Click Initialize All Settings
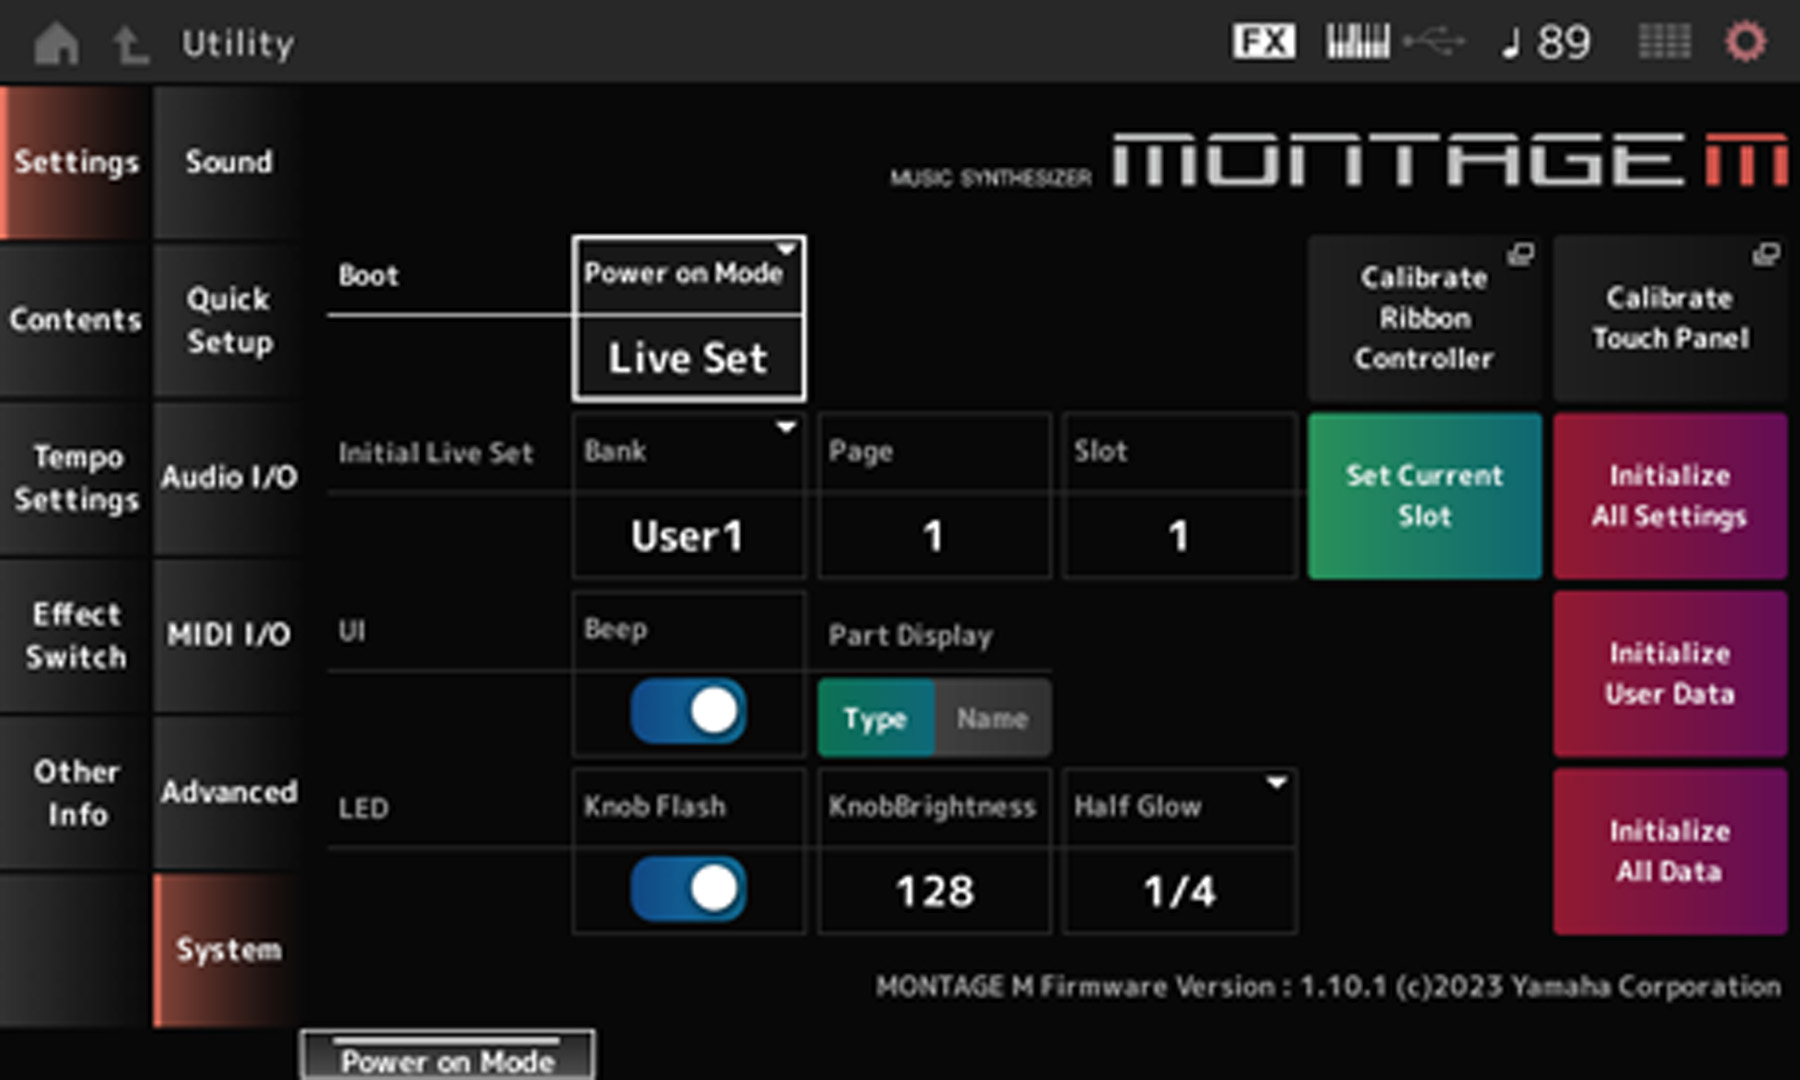Screen dimensions: 1800x1080 pyautogui.click(x=1668, y=495)
